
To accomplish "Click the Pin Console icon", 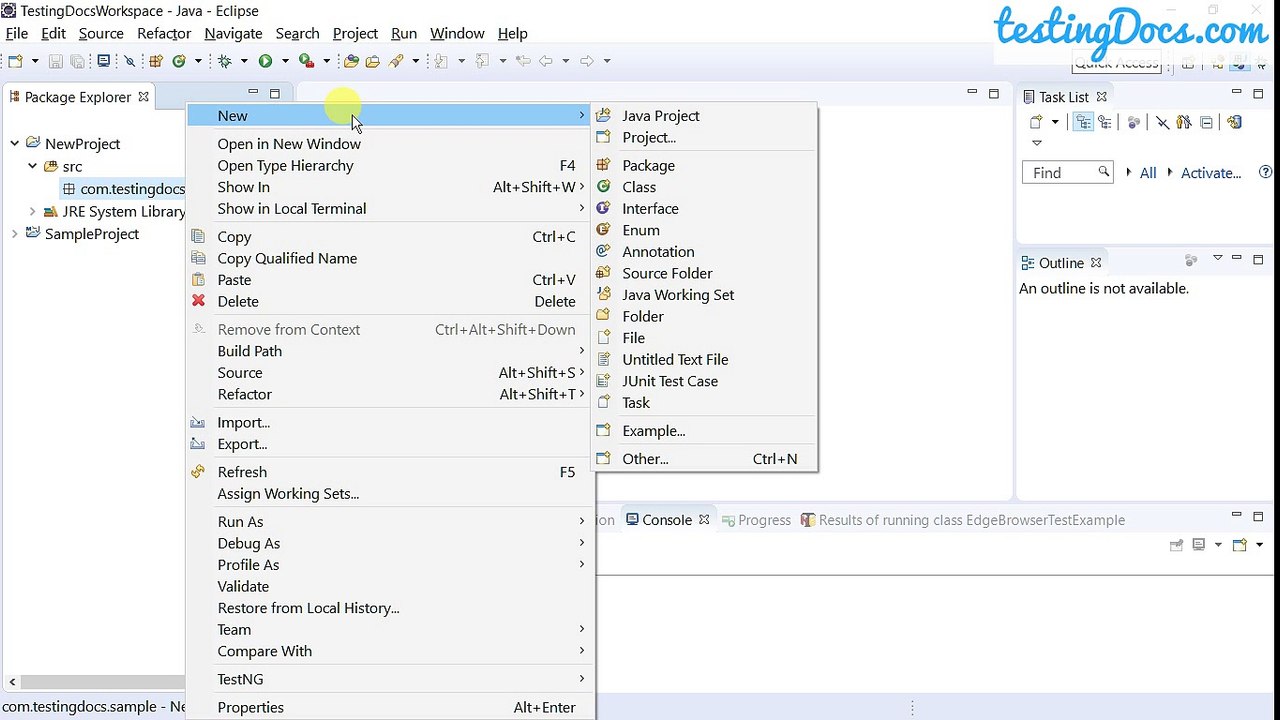I will (x=1176, y=545).
